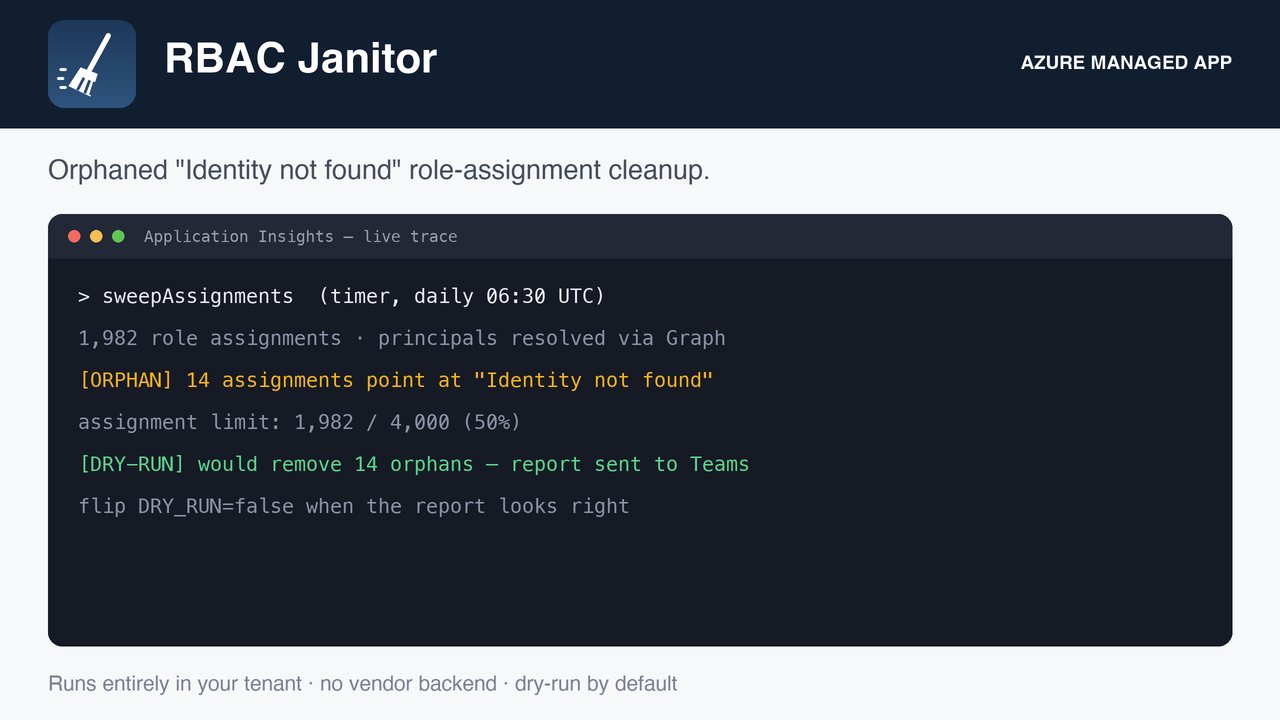Click the "[DRY-RUN] would remove 14 orphans" line
Image resolution: width=1280 pixels, height=720 pixels.
tap(414, 465)
